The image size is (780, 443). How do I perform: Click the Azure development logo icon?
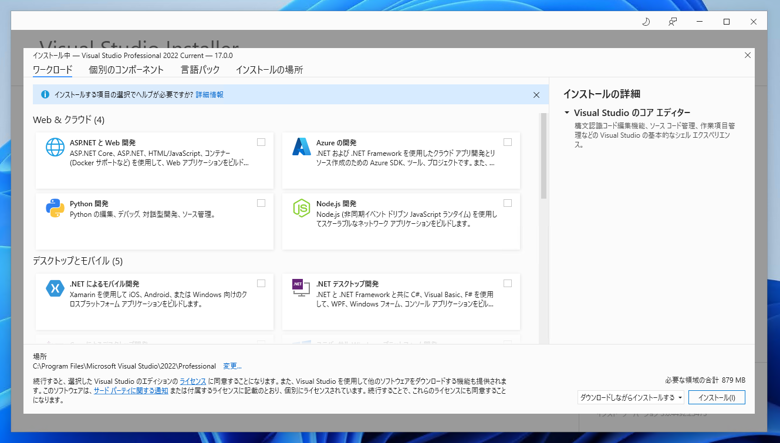click(301, 147)
